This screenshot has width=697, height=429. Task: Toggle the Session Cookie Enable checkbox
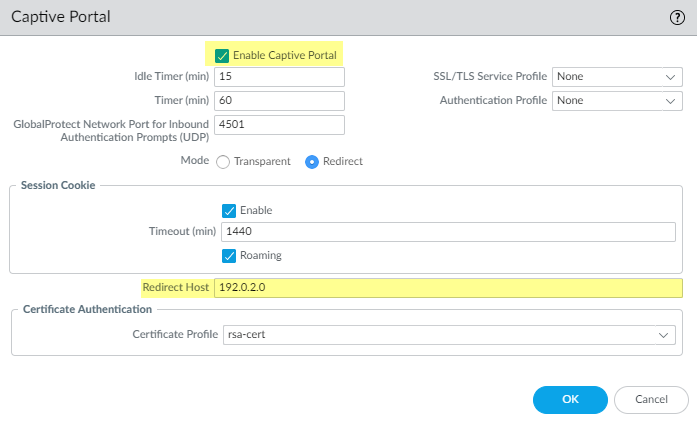[x=228, y=210]
